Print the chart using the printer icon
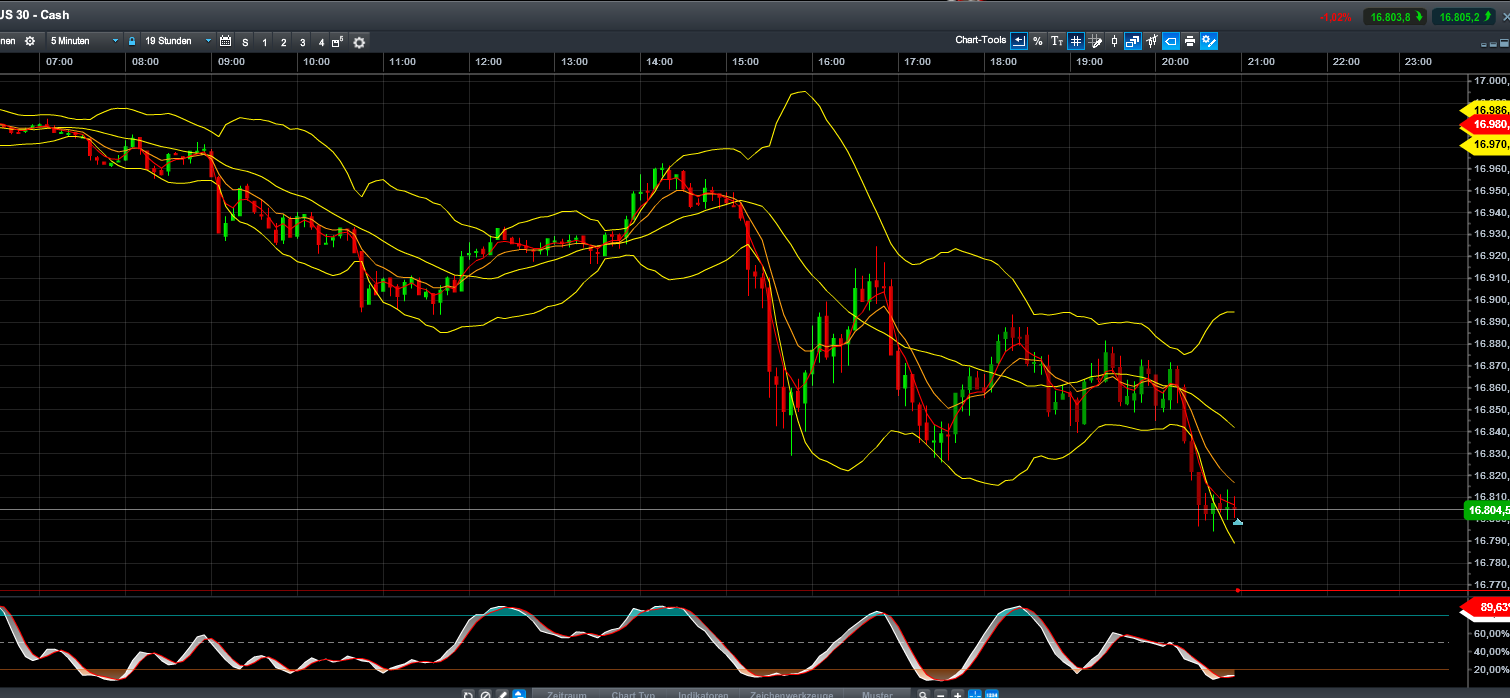The width and height of the screenshot is (1510, 698). click(1190, 41)
